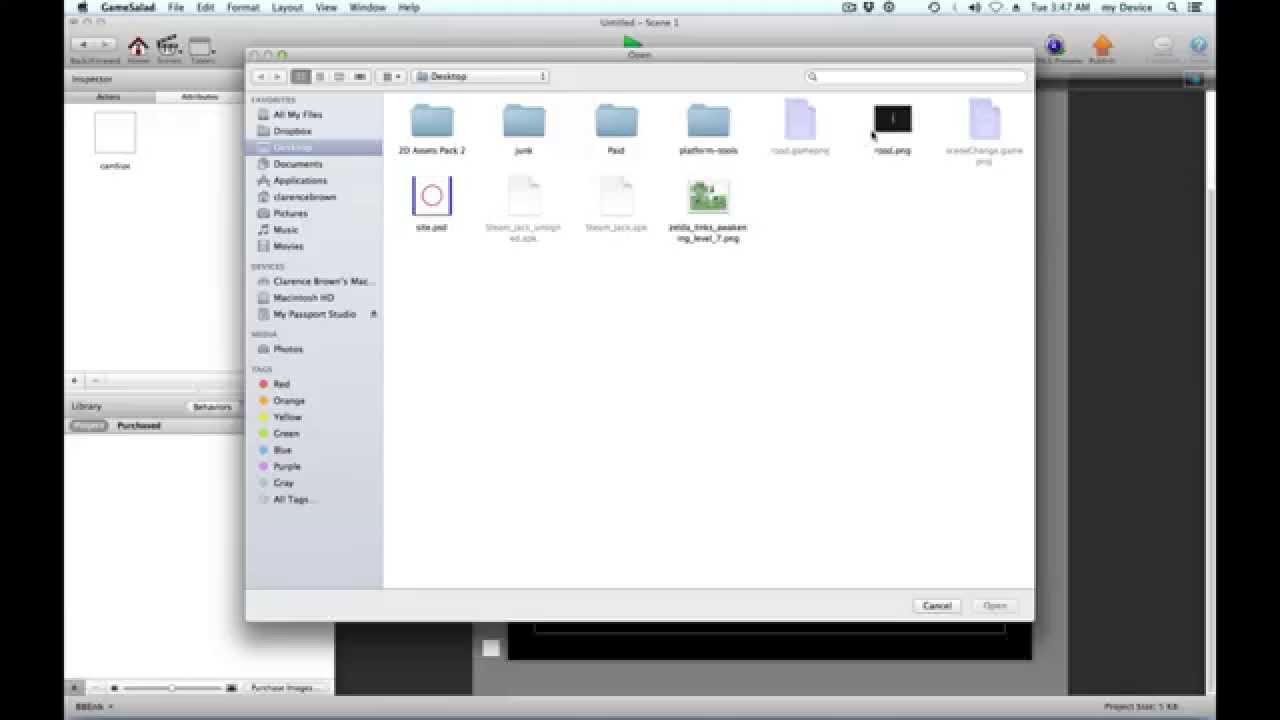Select the platform-tools folder
The width and height of the screenshot is (1280, 720).
click(708, 121)
